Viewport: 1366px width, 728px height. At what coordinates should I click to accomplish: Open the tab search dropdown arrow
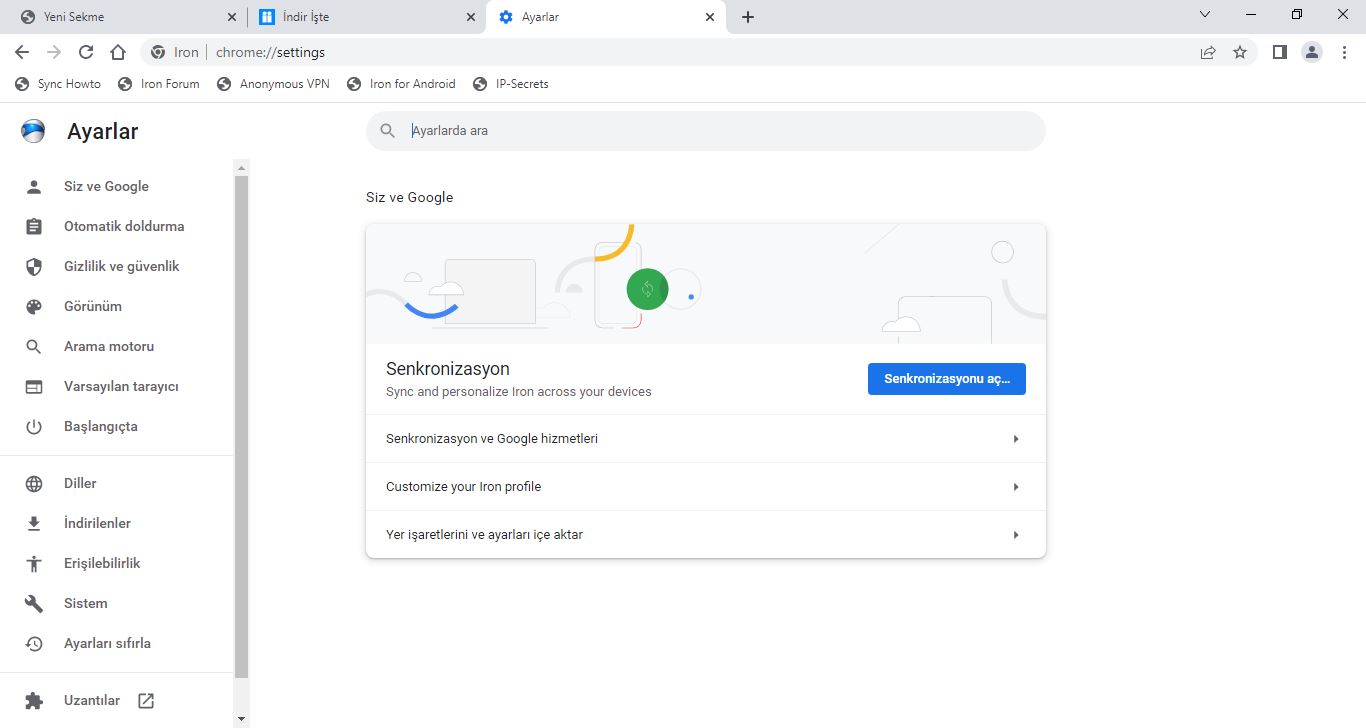(x=1205, y=14)
